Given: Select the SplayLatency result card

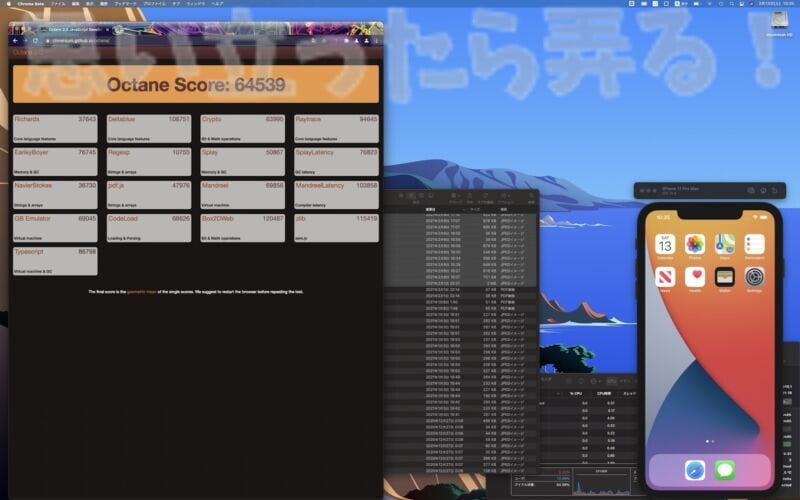Looking at the screenshot, I should pyautogui.click(x=337, y=162).
